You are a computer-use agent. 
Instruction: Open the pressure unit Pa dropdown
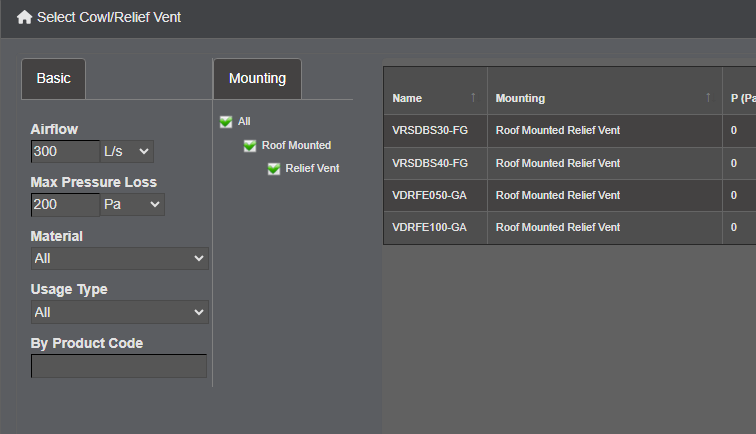point(132,204)
